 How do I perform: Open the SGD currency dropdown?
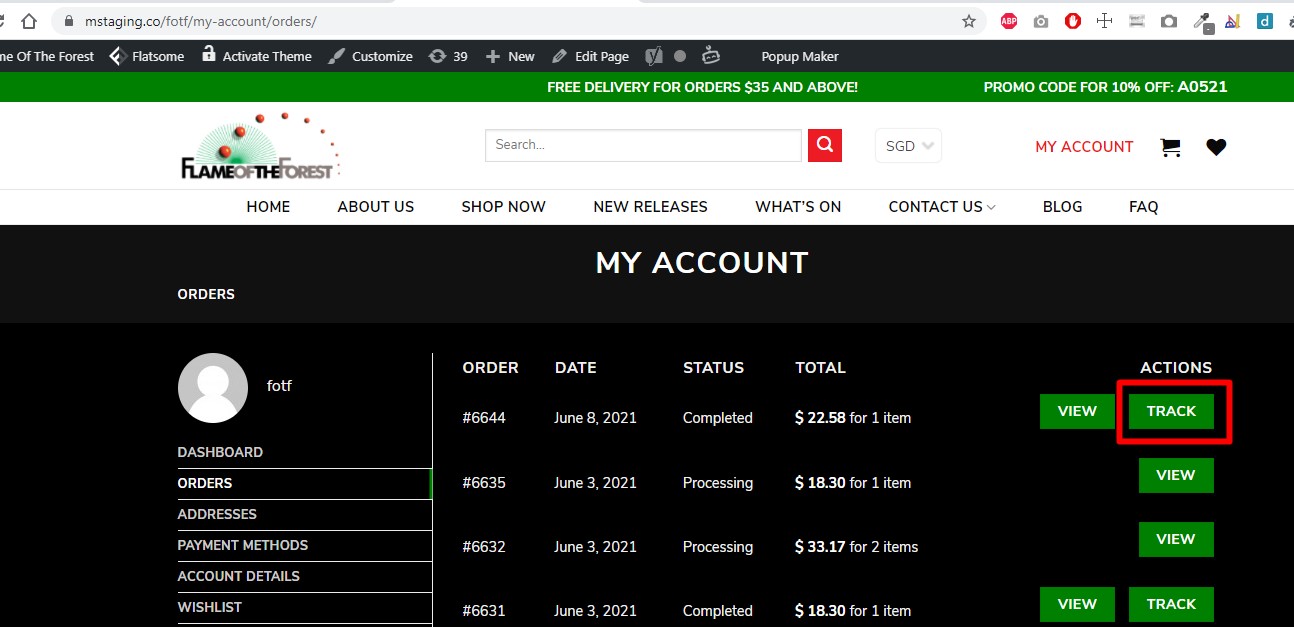908,146
